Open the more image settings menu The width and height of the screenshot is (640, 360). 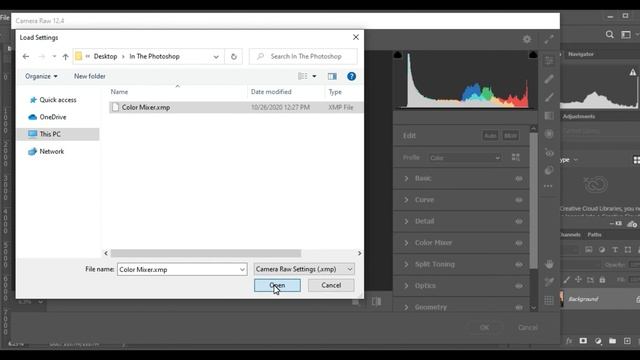[548, 186]
